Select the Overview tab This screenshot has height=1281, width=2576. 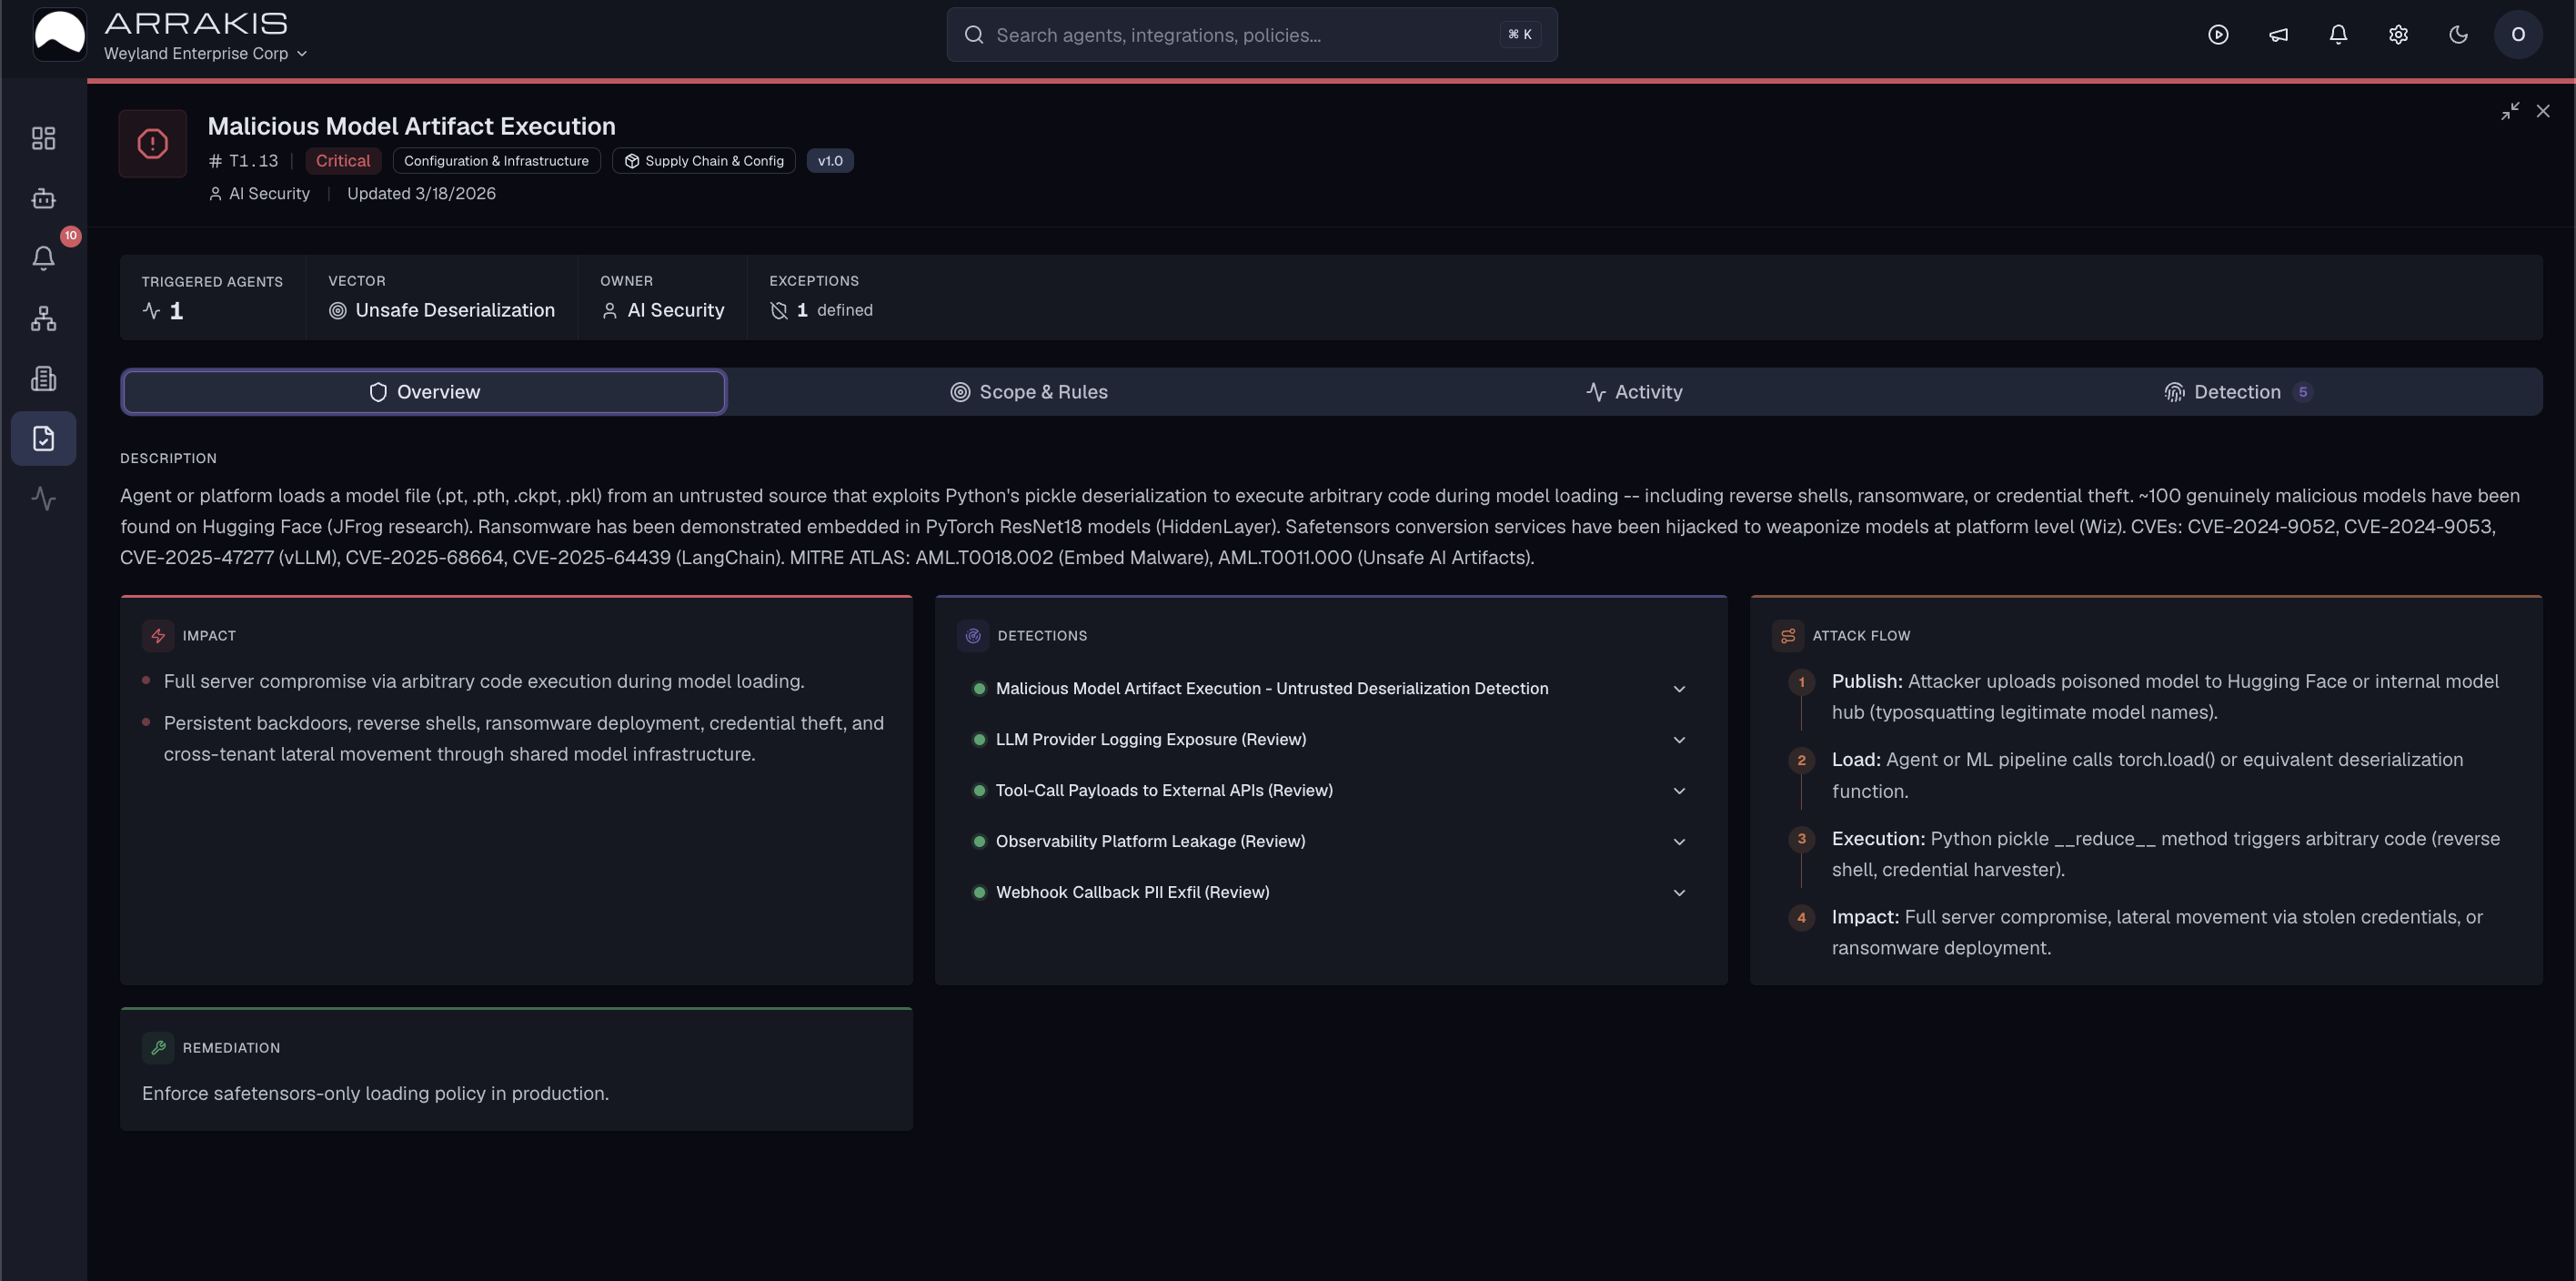coord(424,392)
